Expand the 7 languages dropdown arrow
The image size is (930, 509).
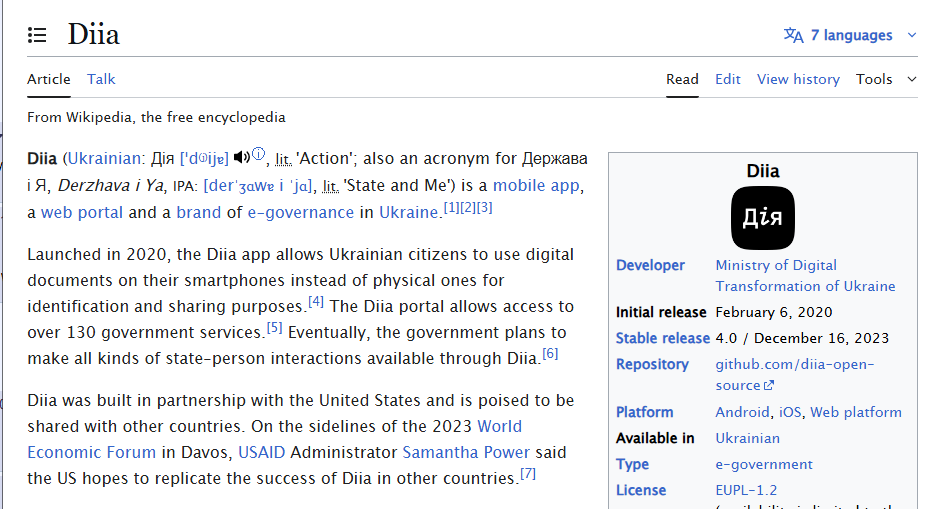tap(912, 35)
